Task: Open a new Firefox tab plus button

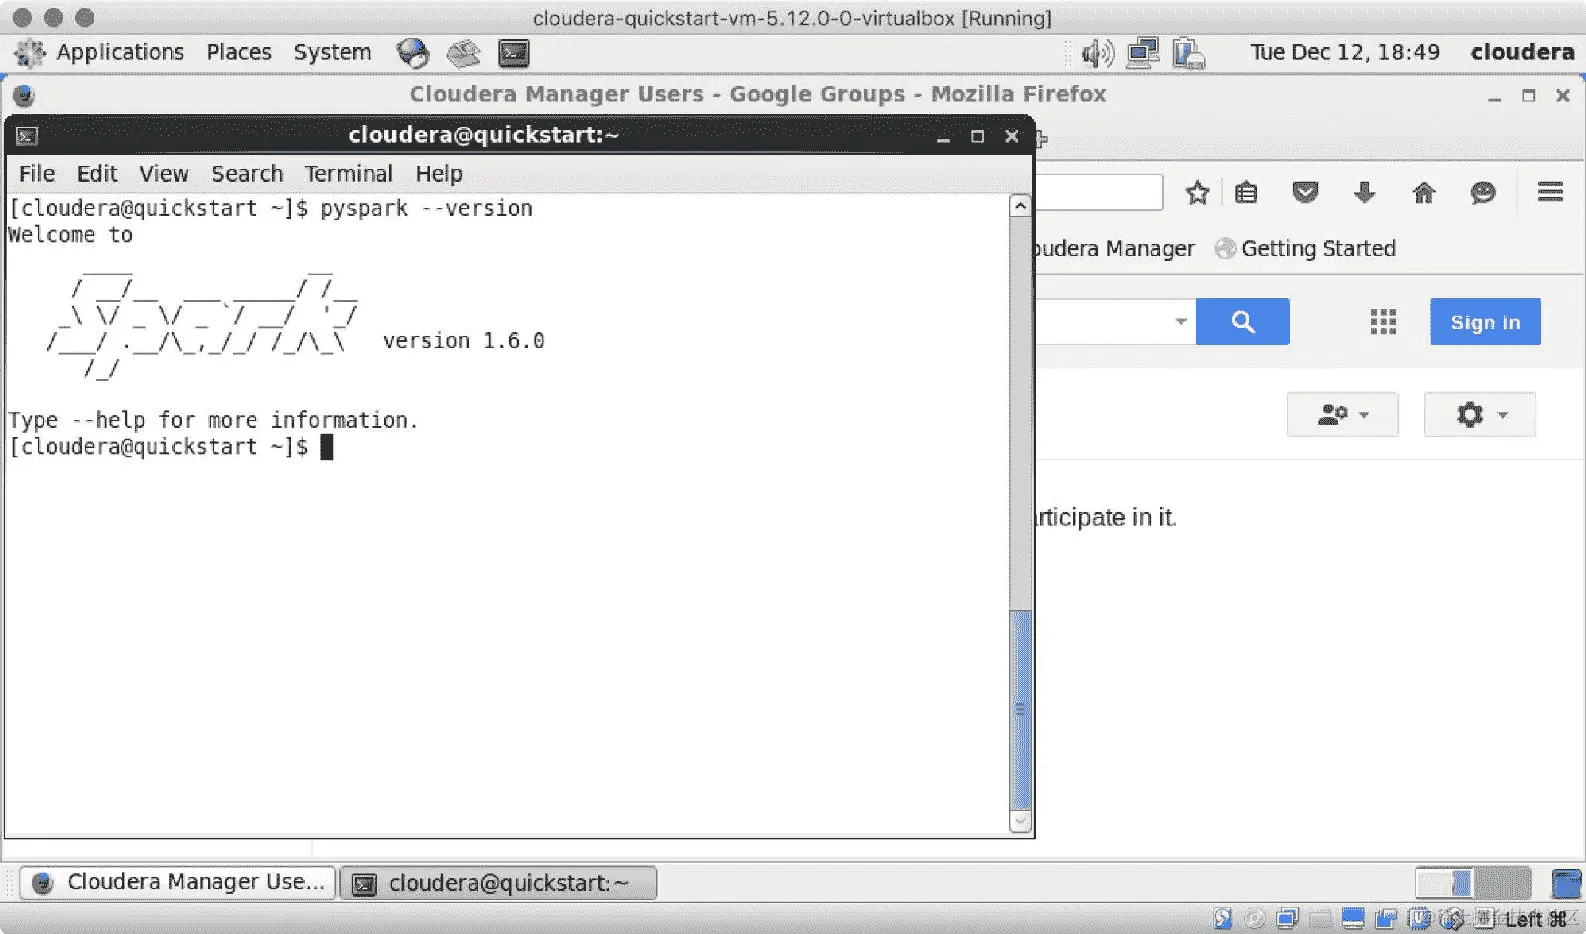Action: [x=1041, y=139]
